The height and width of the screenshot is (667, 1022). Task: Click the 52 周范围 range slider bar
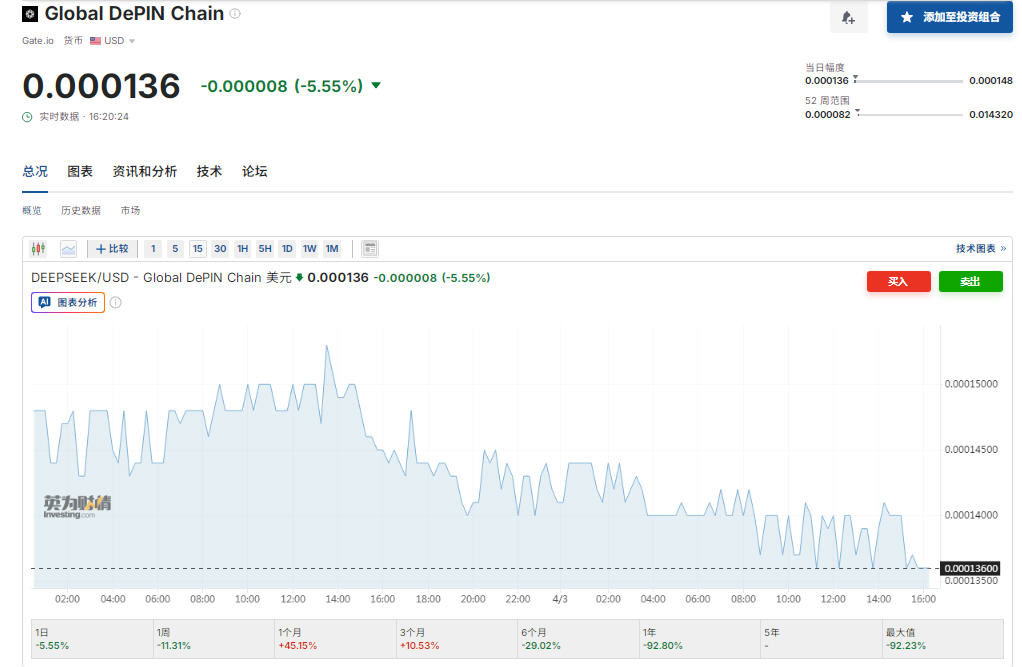coord(910,115)
